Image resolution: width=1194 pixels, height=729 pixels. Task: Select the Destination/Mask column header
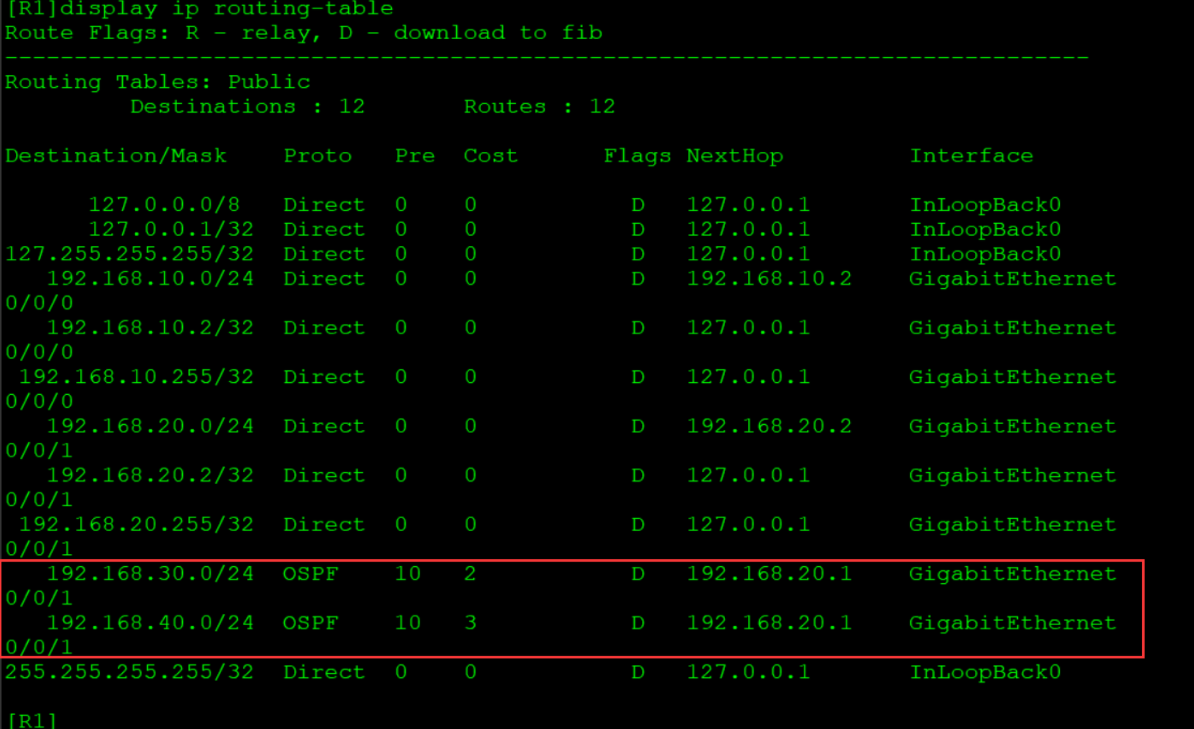116,155
